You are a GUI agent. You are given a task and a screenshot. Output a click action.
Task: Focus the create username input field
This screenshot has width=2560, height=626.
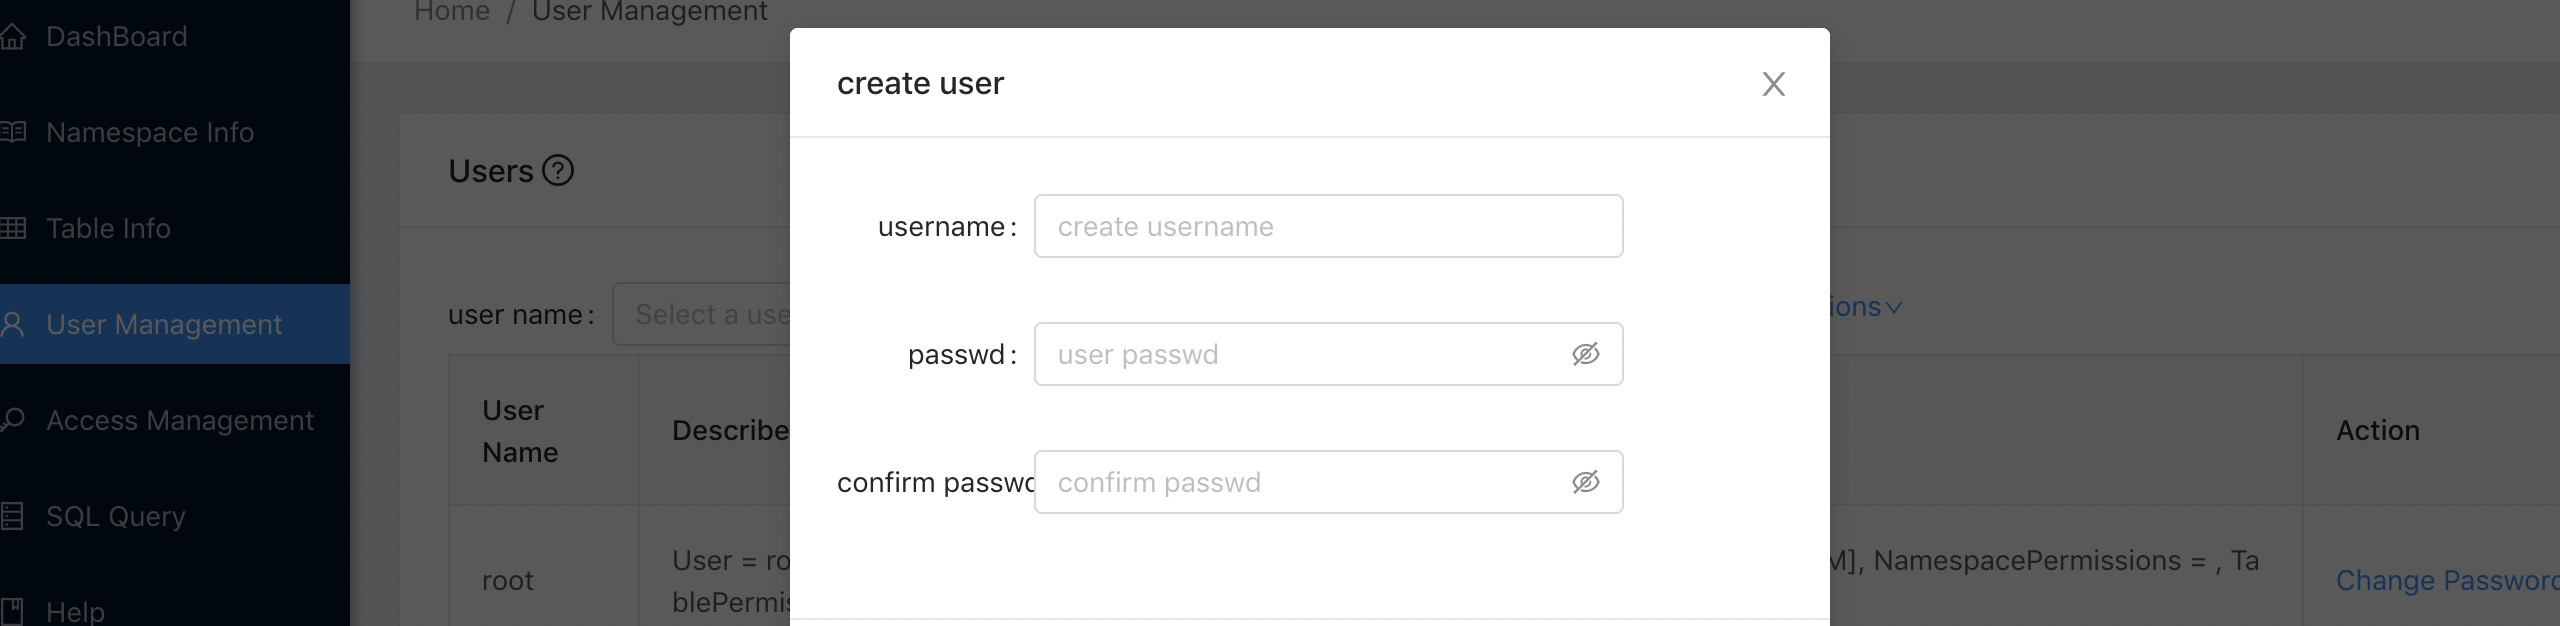point(1328,226)
